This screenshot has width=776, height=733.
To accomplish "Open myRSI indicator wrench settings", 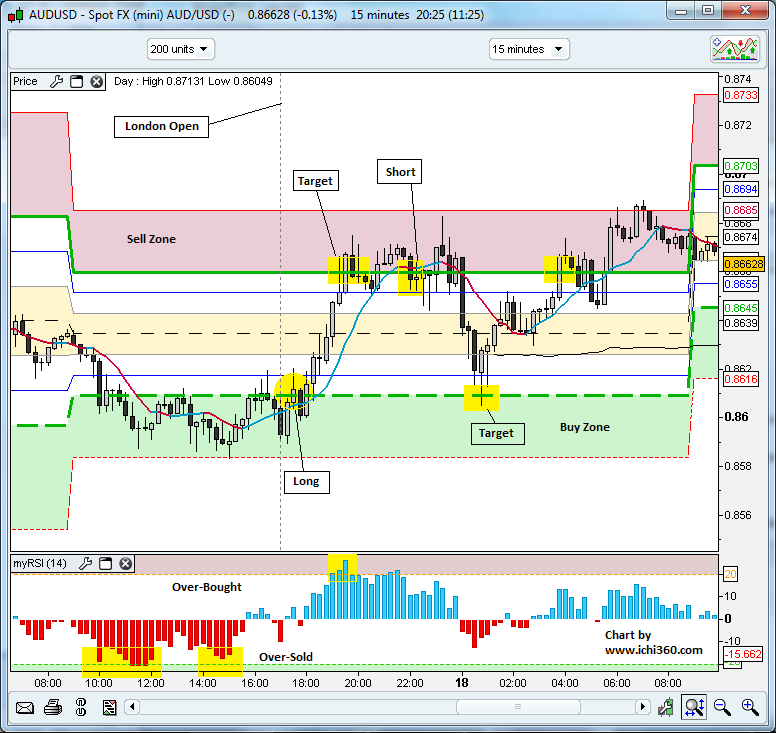I will 85,564.
